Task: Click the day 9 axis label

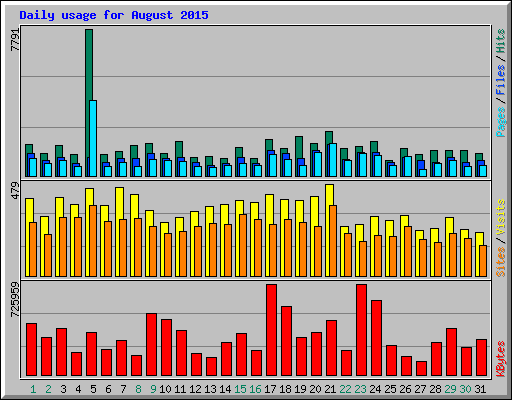Action: (x=153, y=389)
